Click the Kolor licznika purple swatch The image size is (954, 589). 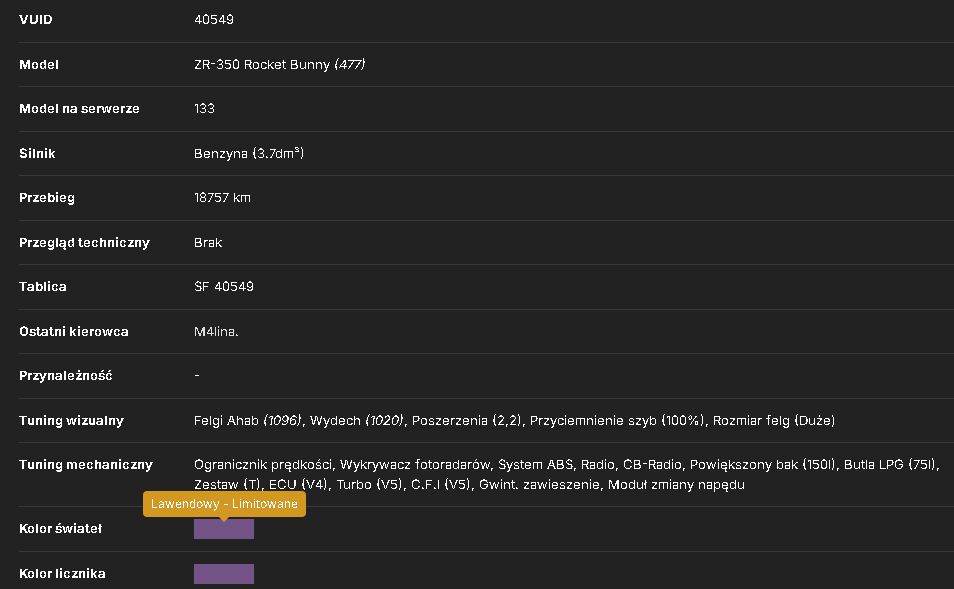point(224,574)
